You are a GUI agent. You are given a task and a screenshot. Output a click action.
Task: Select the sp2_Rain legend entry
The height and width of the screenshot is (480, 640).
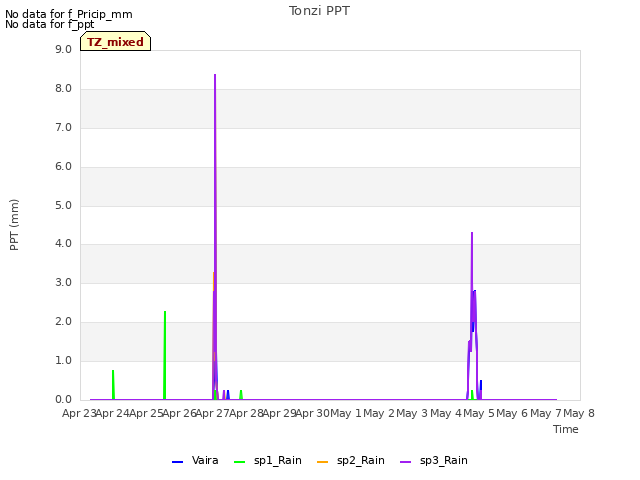(x=351, y=460)
